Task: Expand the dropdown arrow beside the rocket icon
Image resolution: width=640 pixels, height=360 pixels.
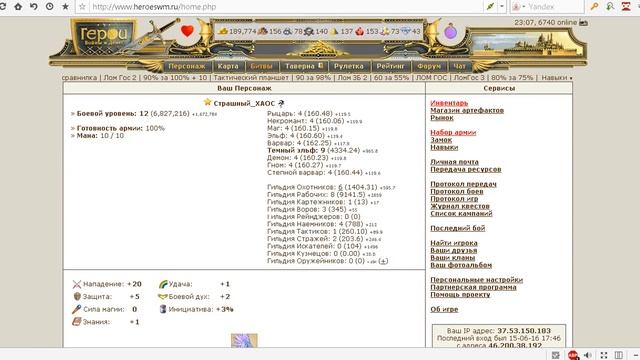Action: 502,7
